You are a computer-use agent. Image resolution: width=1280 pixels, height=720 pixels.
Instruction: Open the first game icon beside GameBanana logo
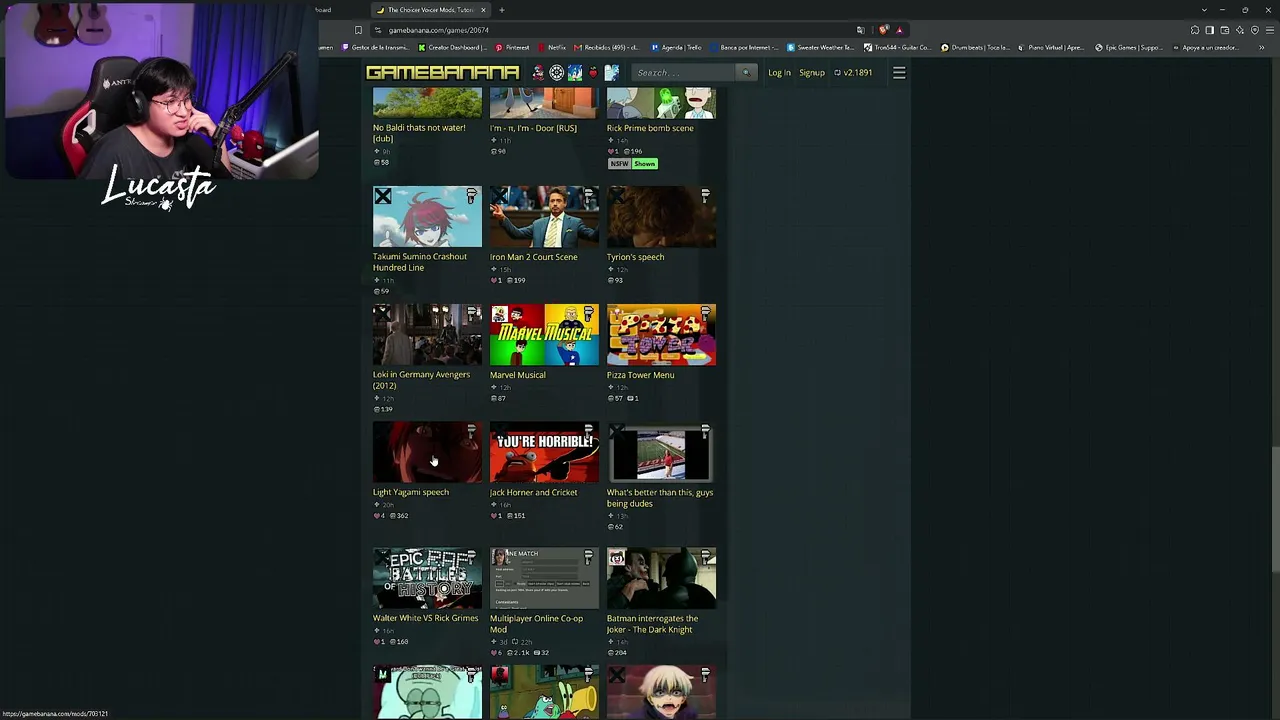click(x=538, y=73)
